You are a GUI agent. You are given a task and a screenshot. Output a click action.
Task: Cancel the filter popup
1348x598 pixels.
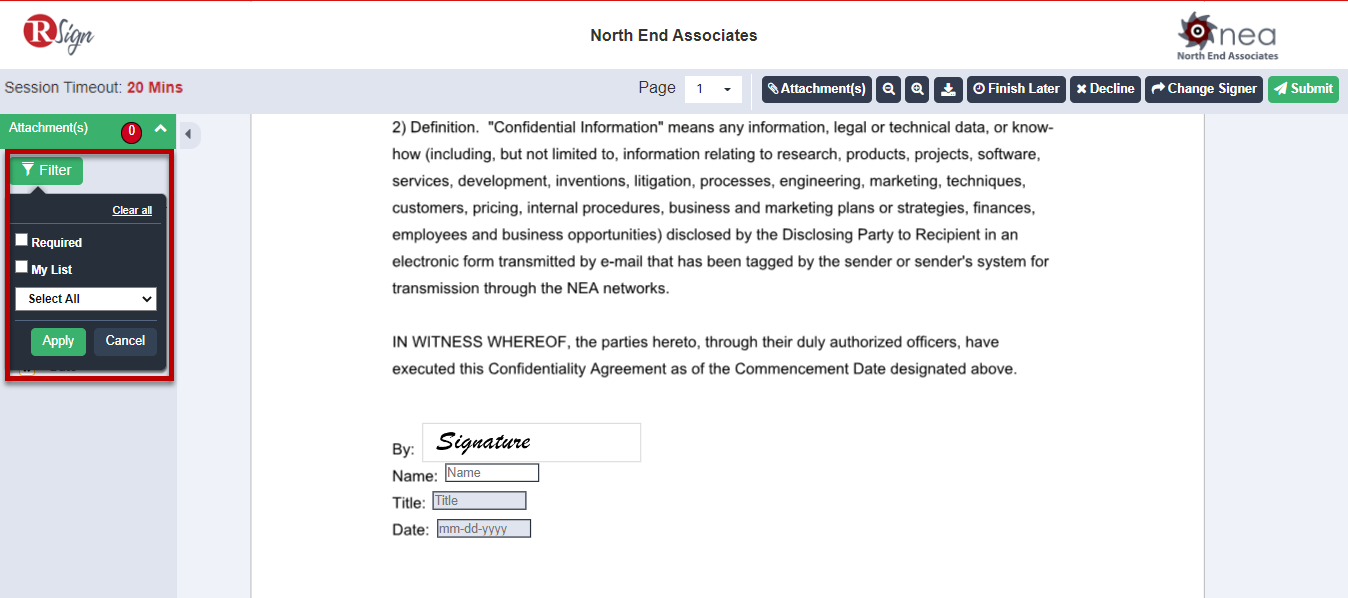coord(125,341)
